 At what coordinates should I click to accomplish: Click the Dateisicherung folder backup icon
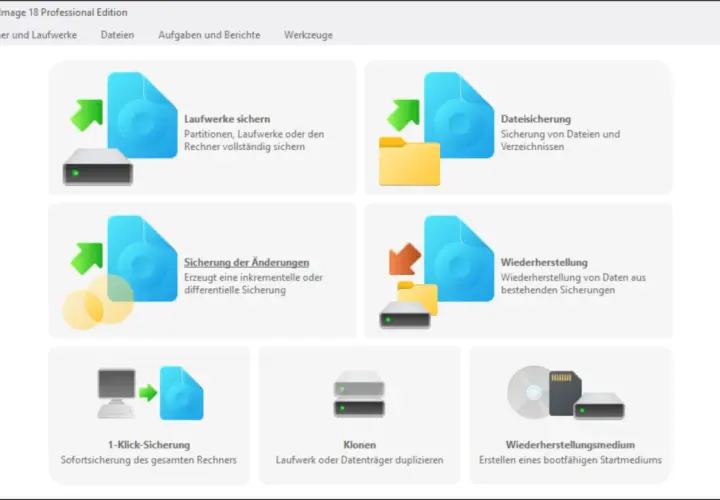click(437, 129)
